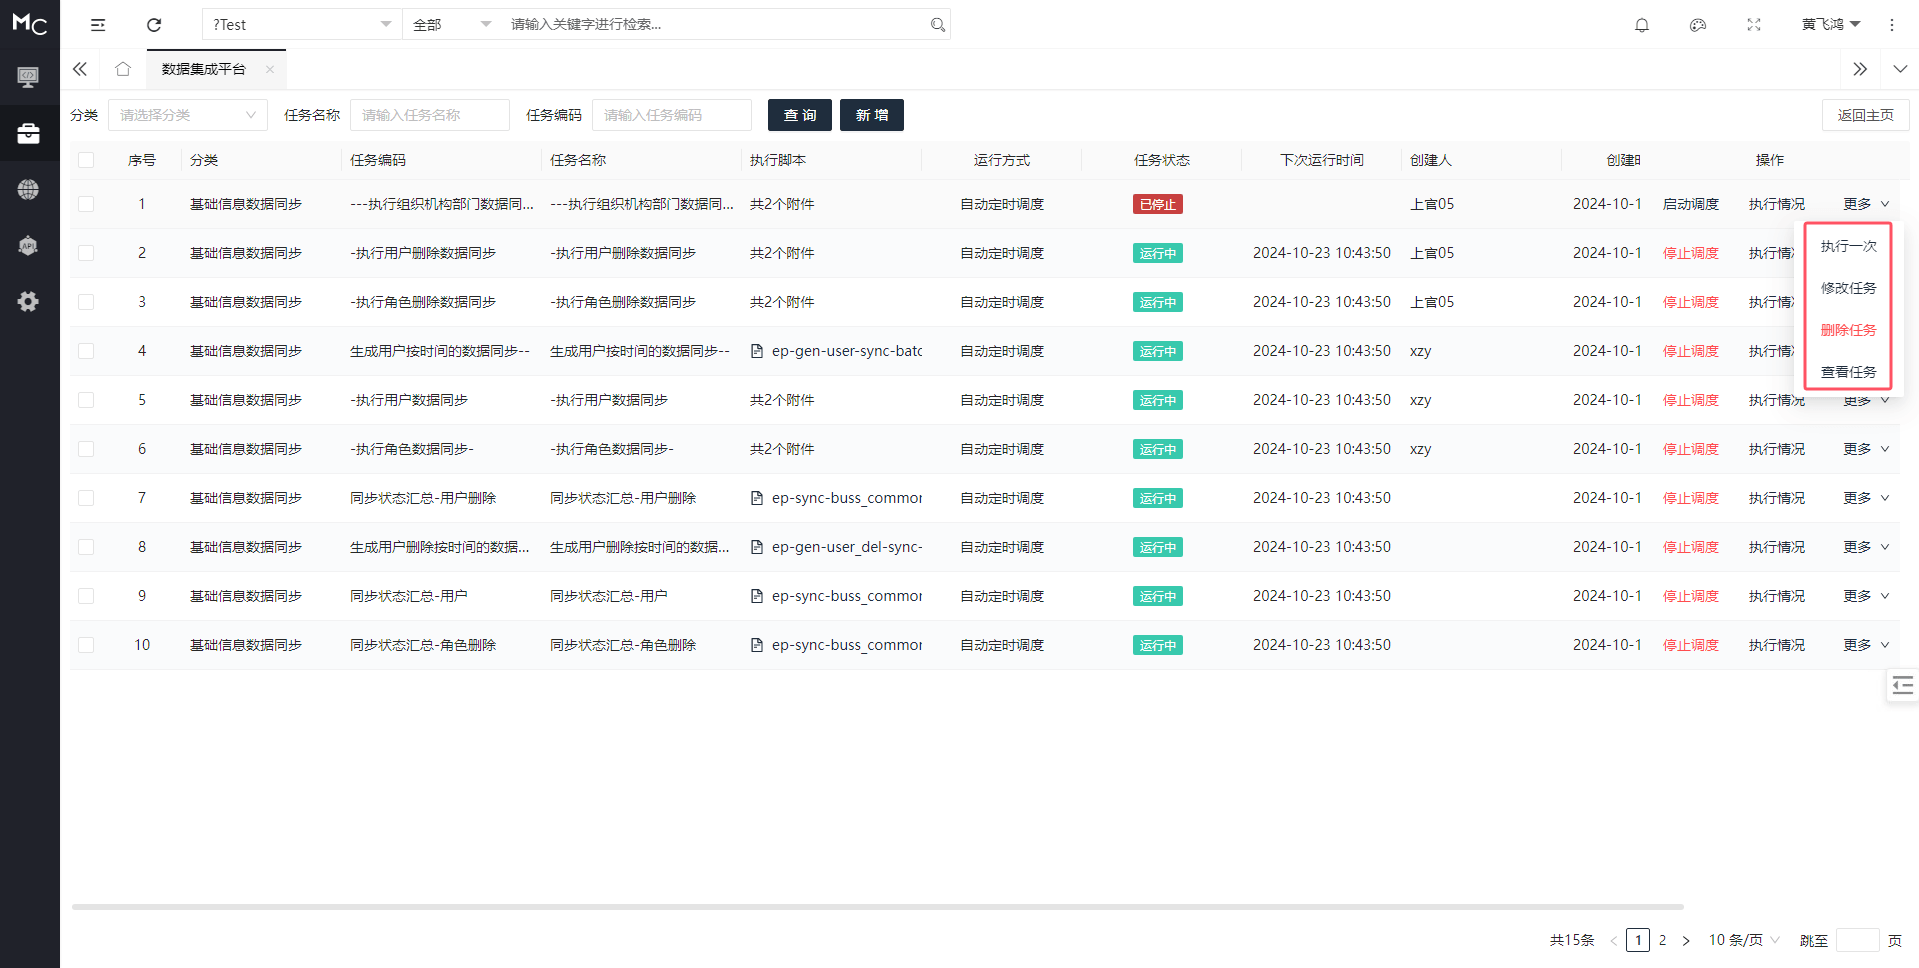Click 停止调度 link in row 2
Image resolution: width=1919 pixels, height=968 pixels.
tap(1690, 253)
